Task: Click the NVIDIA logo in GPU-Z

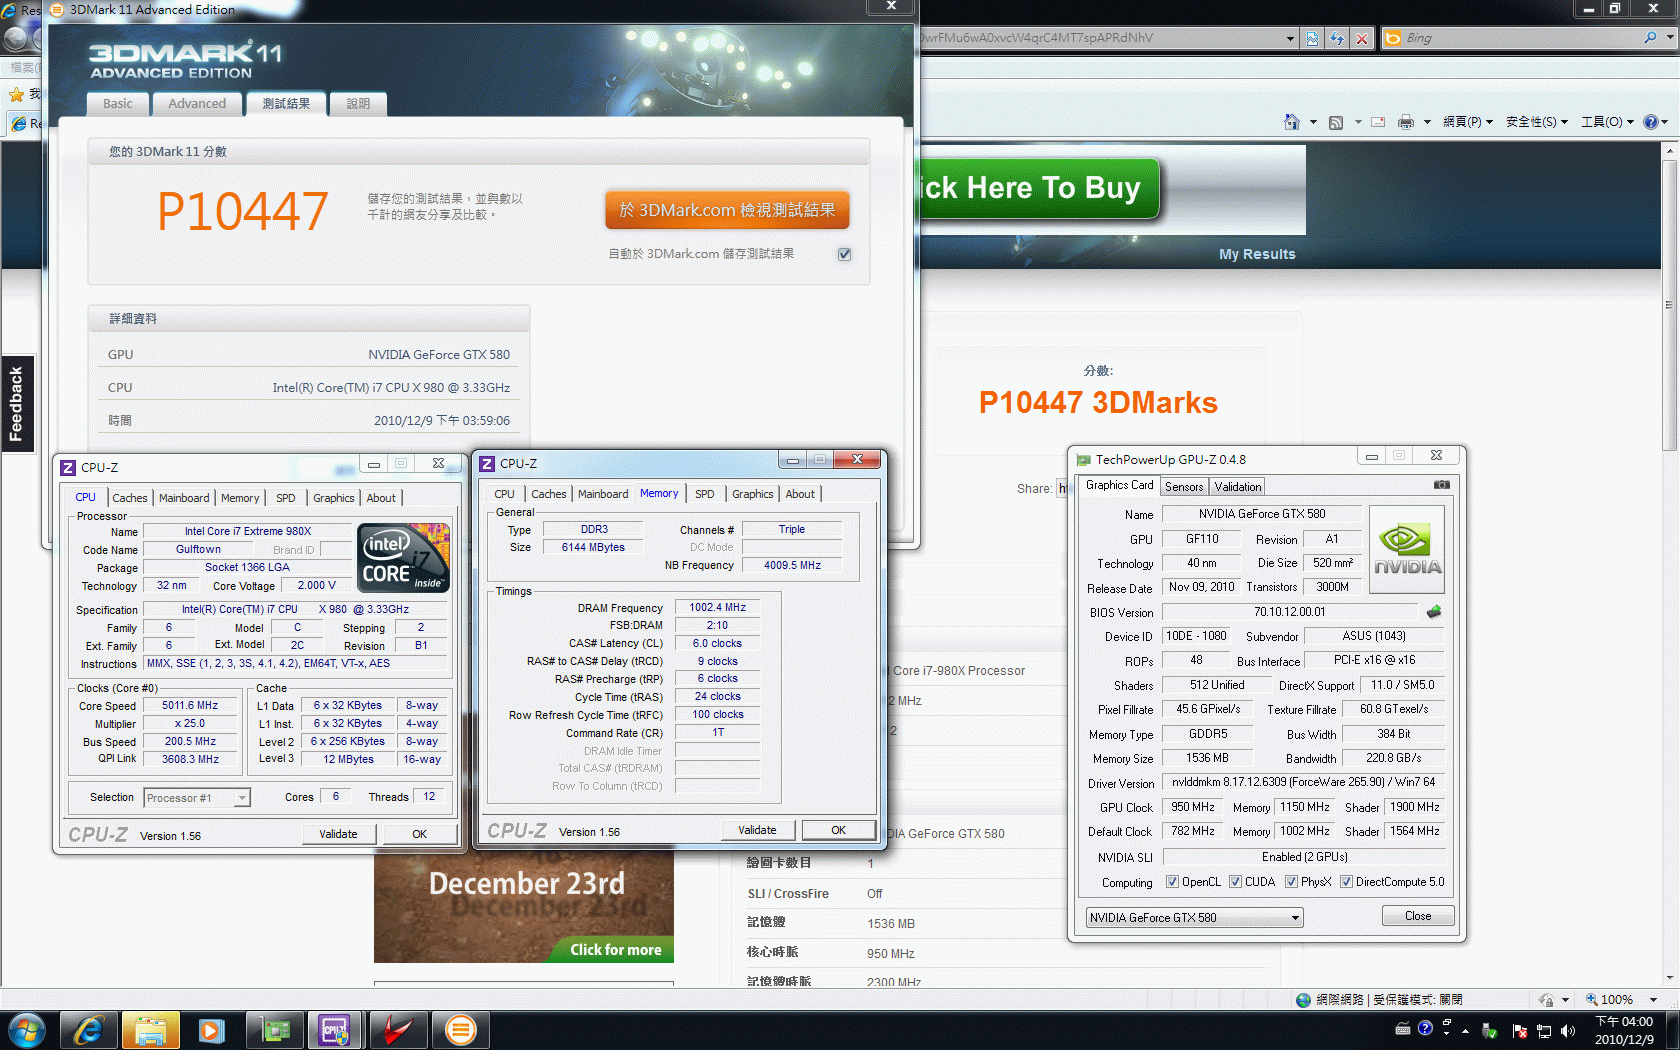Action: tap(1408, 550)
